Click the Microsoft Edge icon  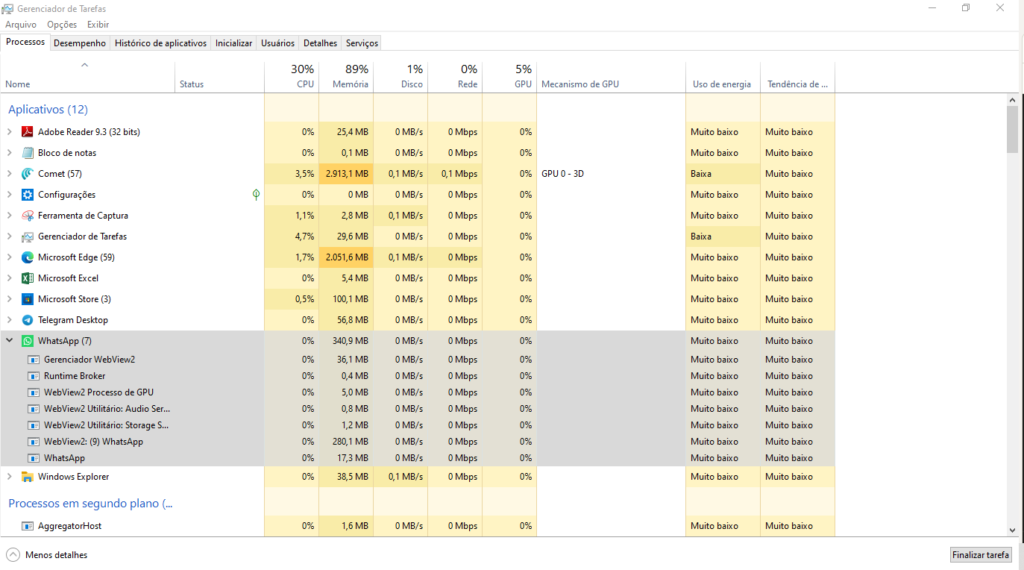tap(27, 257)
